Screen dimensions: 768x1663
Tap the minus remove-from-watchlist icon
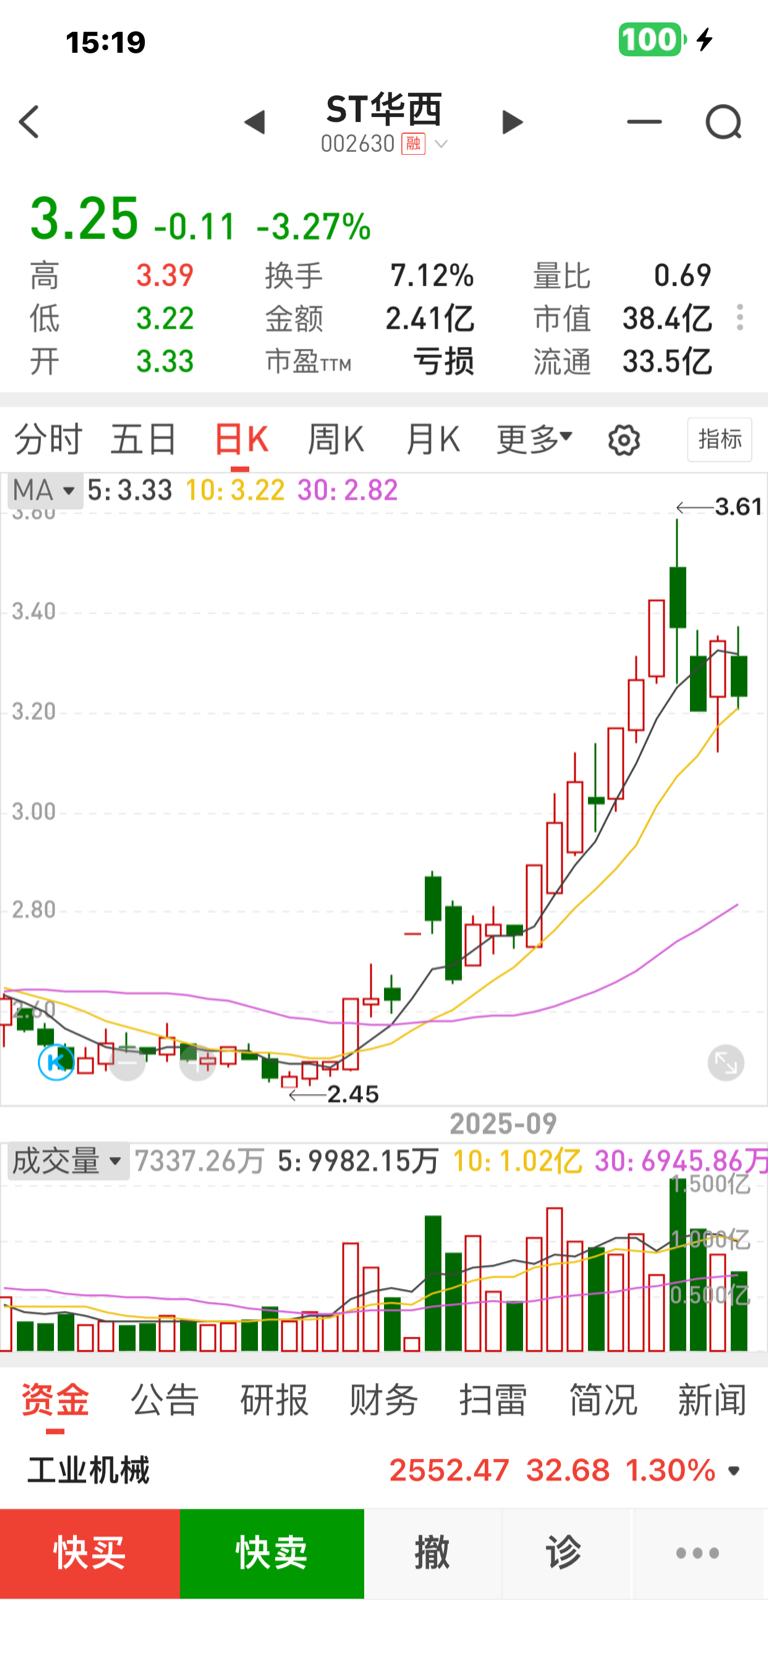[644, 122]
